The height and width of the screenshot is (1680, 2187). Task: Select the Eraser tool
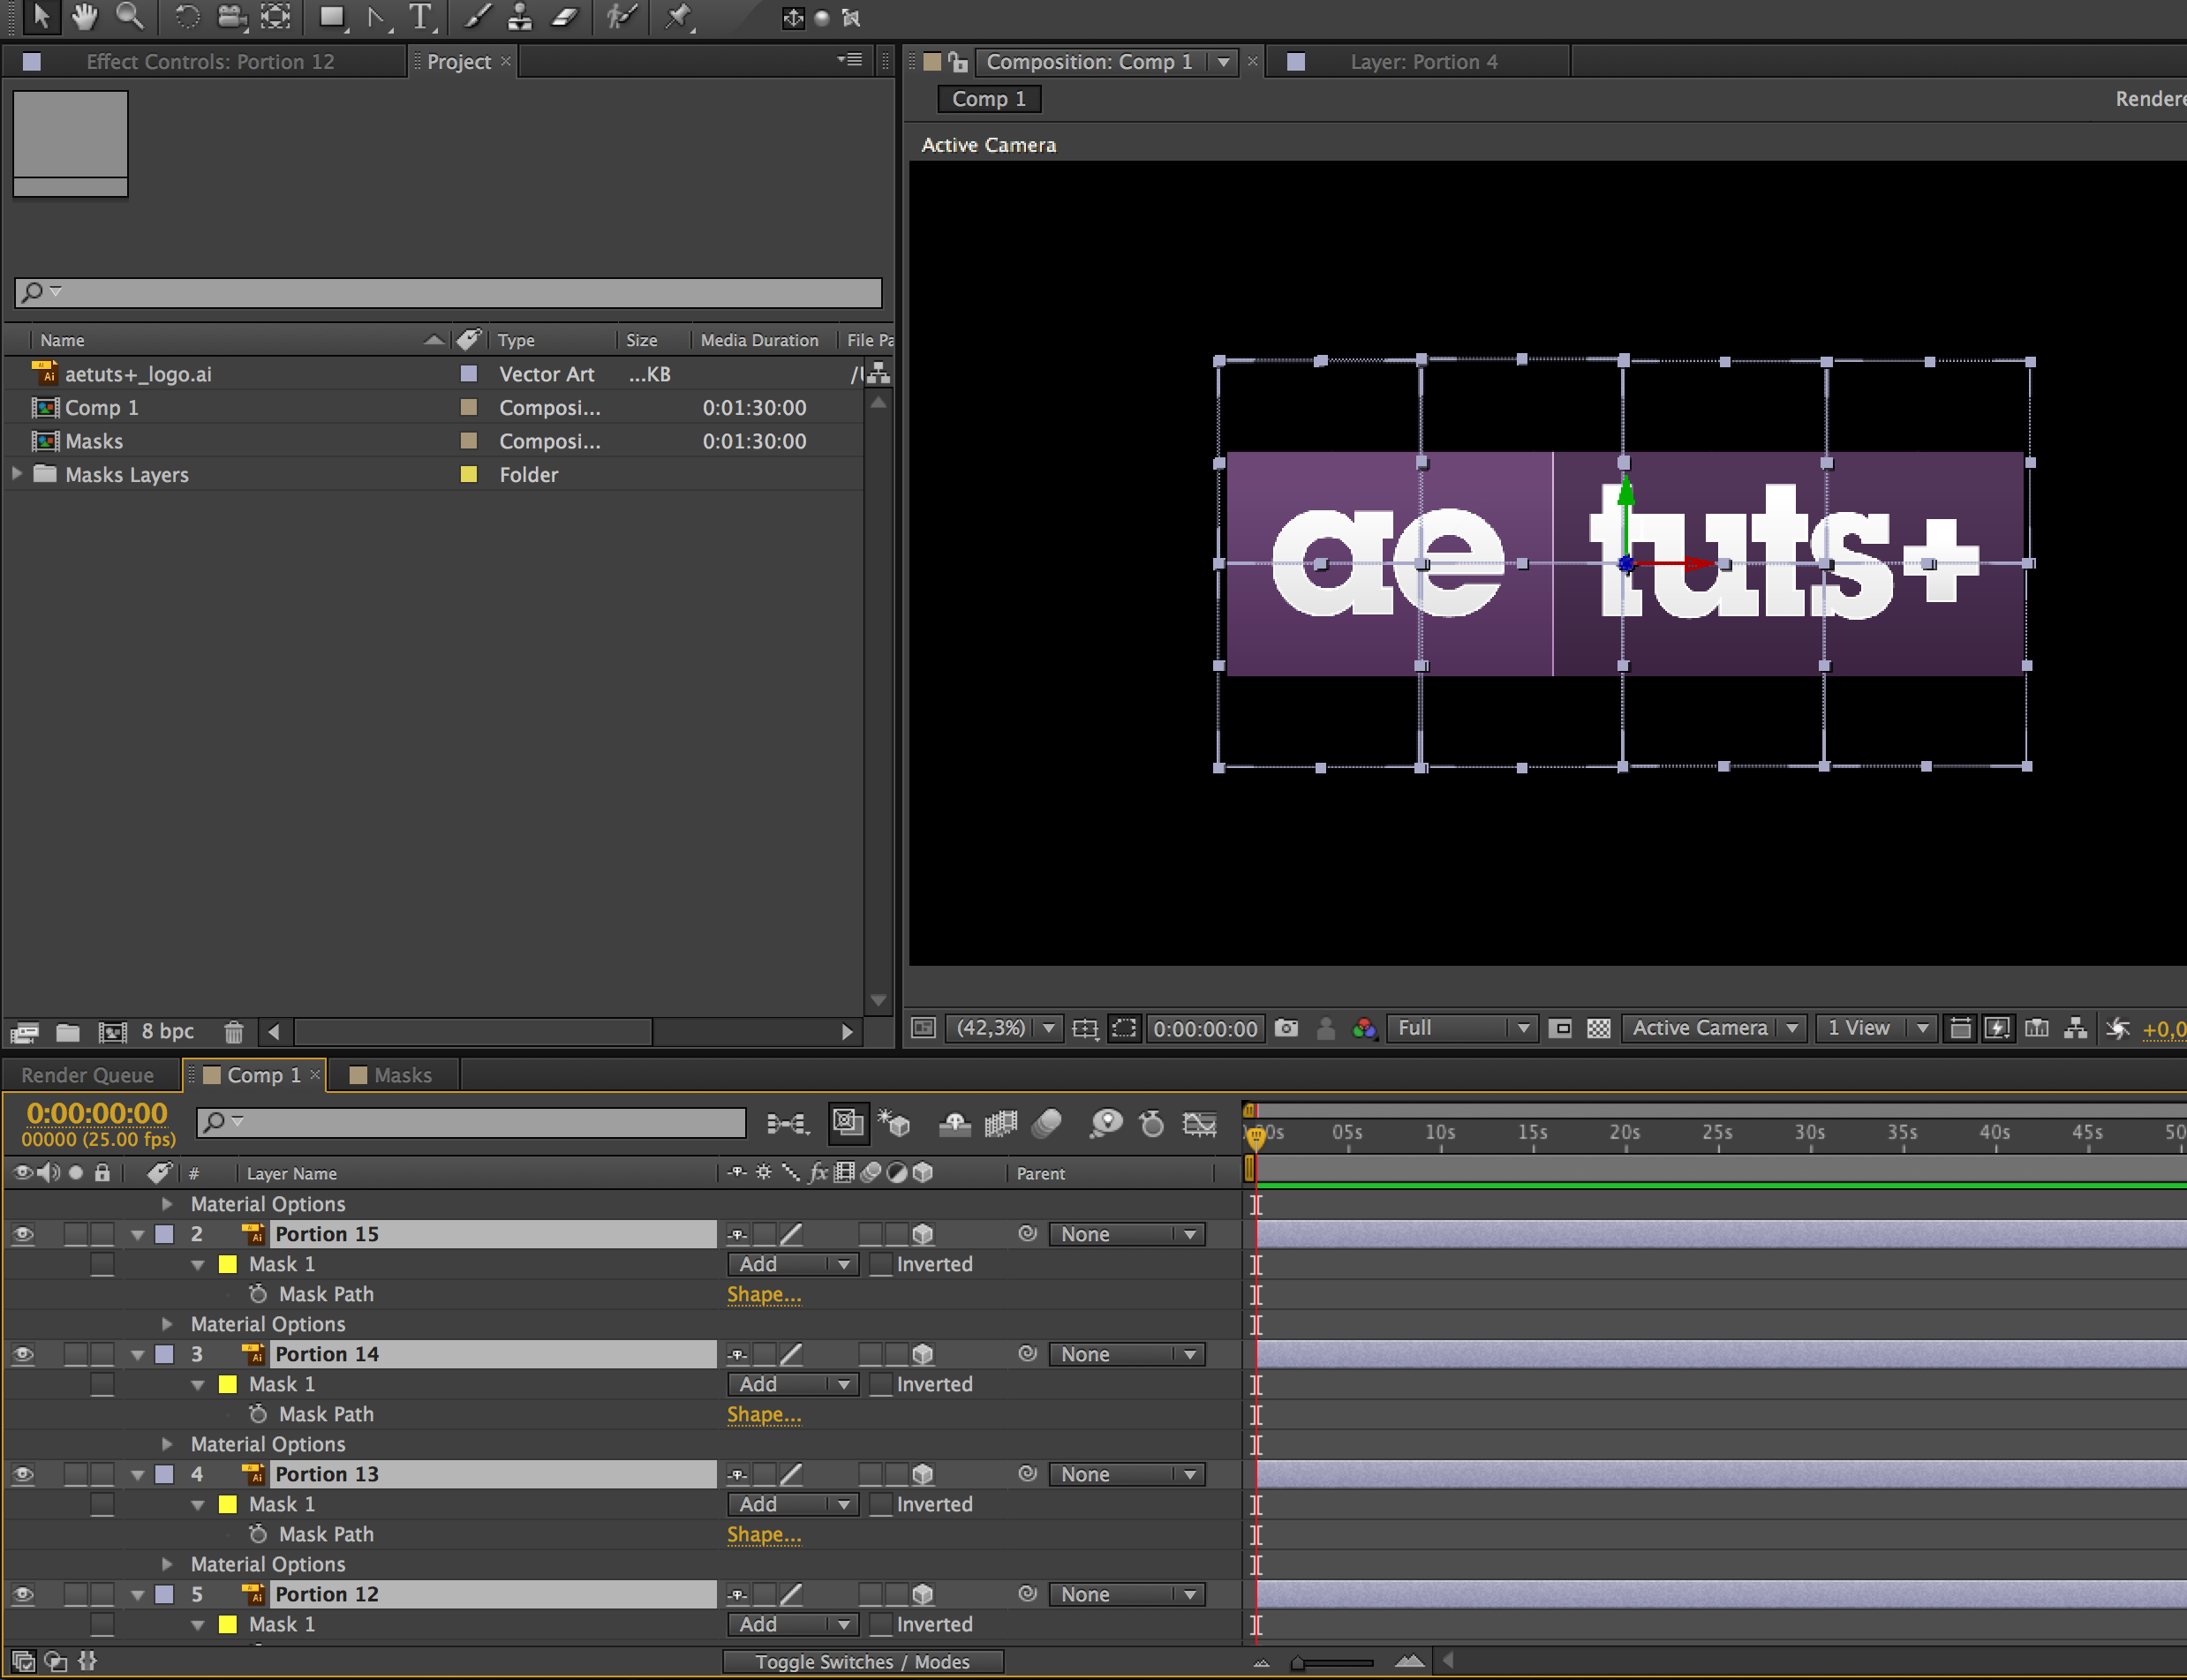pyautogui.click(x=565, y=17)
